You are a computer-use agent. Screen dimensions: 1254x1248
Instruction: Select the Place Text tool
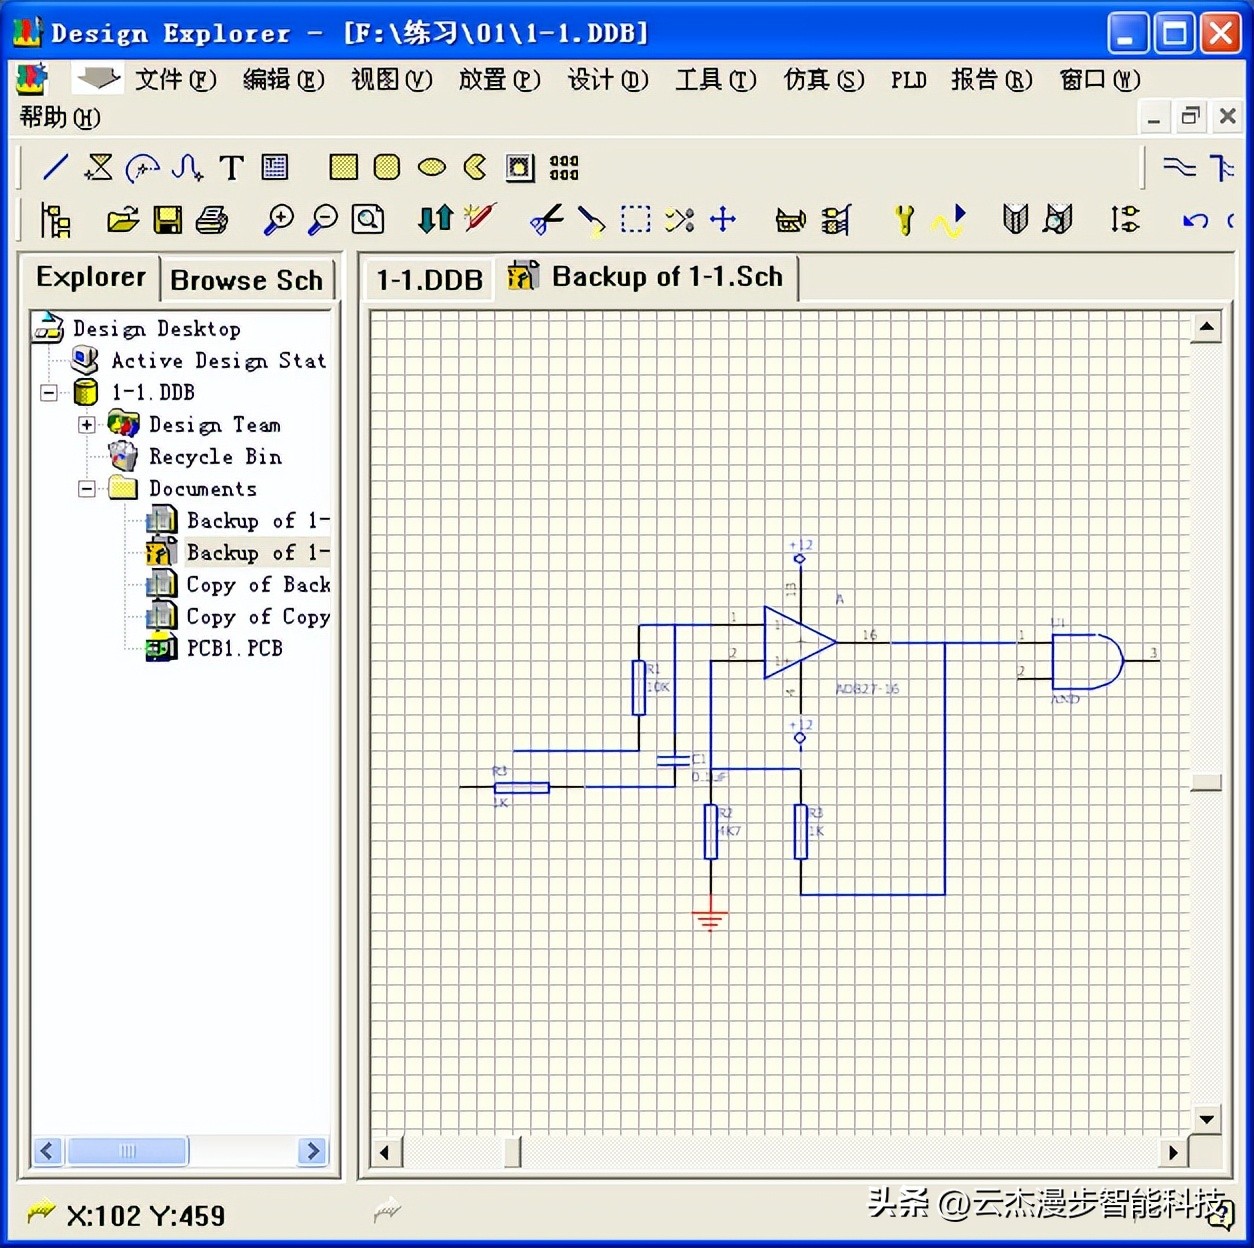pyautogui.click(x=231, y=167)
